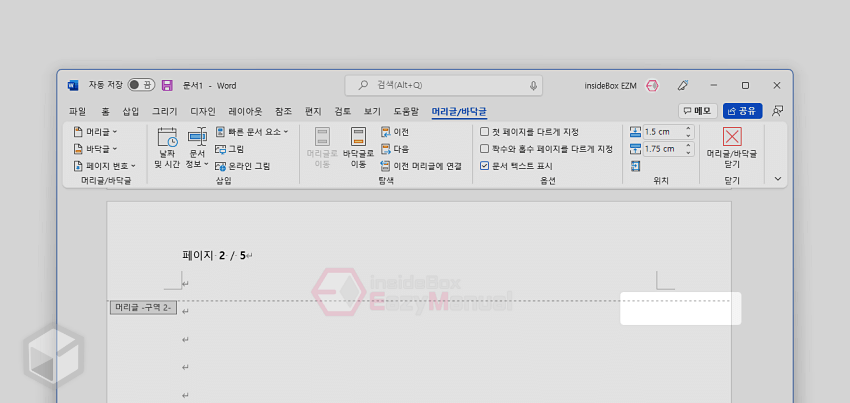850x403 pixels.
Task: Click the footer-from-bottom 1.75 cm field
Action: pyautogui.click(x=664, y=149)
